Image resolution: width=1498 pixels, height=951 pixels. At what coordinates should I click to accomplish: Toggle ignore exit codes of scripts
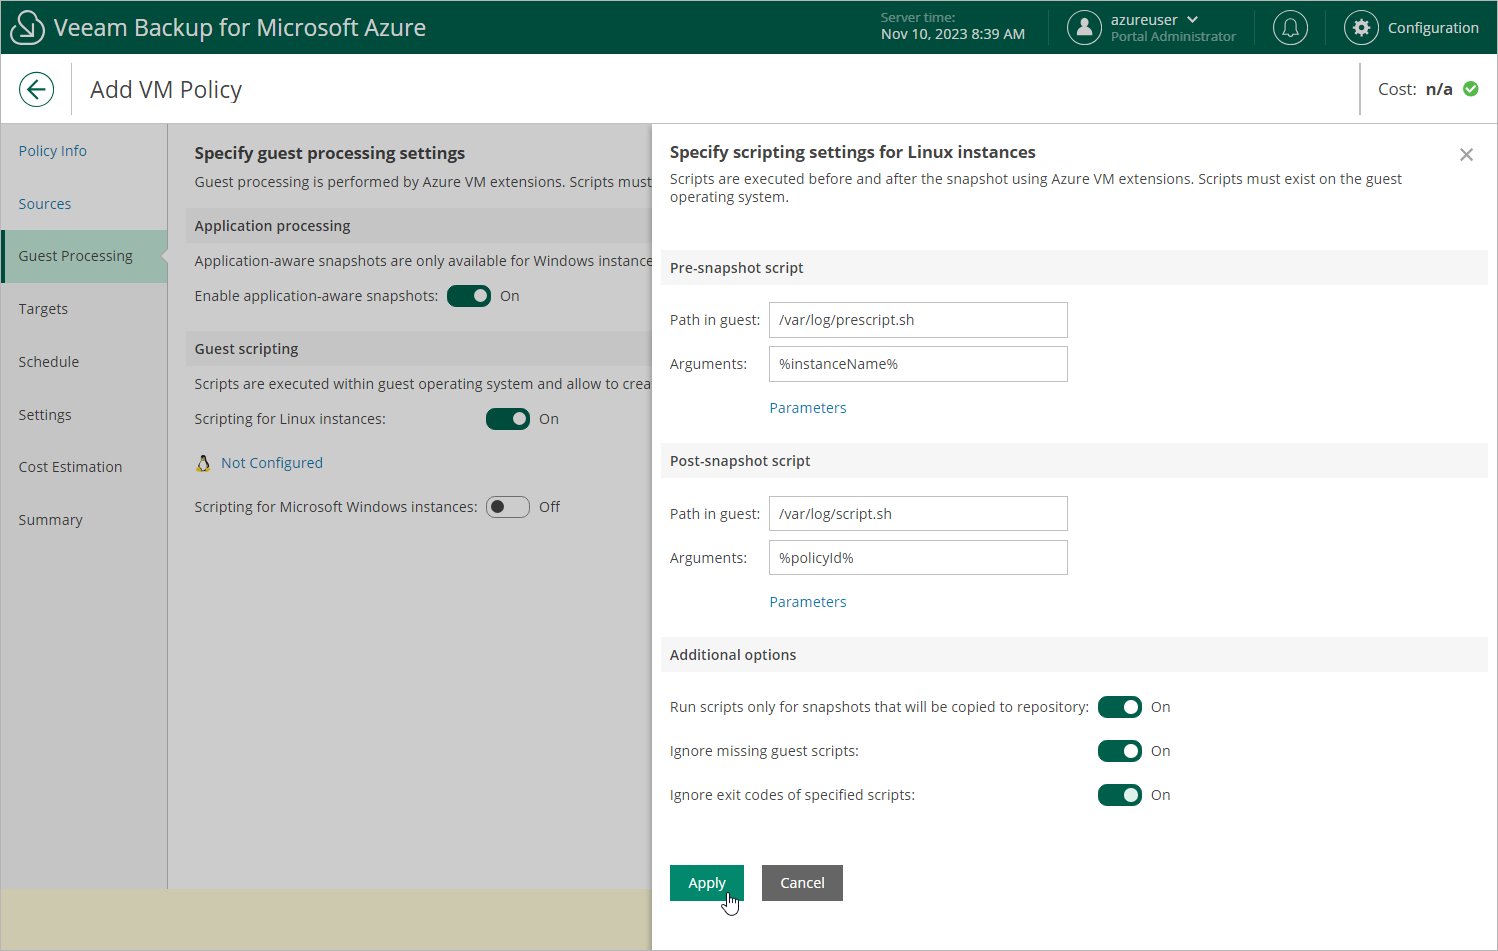[1120, 795]
